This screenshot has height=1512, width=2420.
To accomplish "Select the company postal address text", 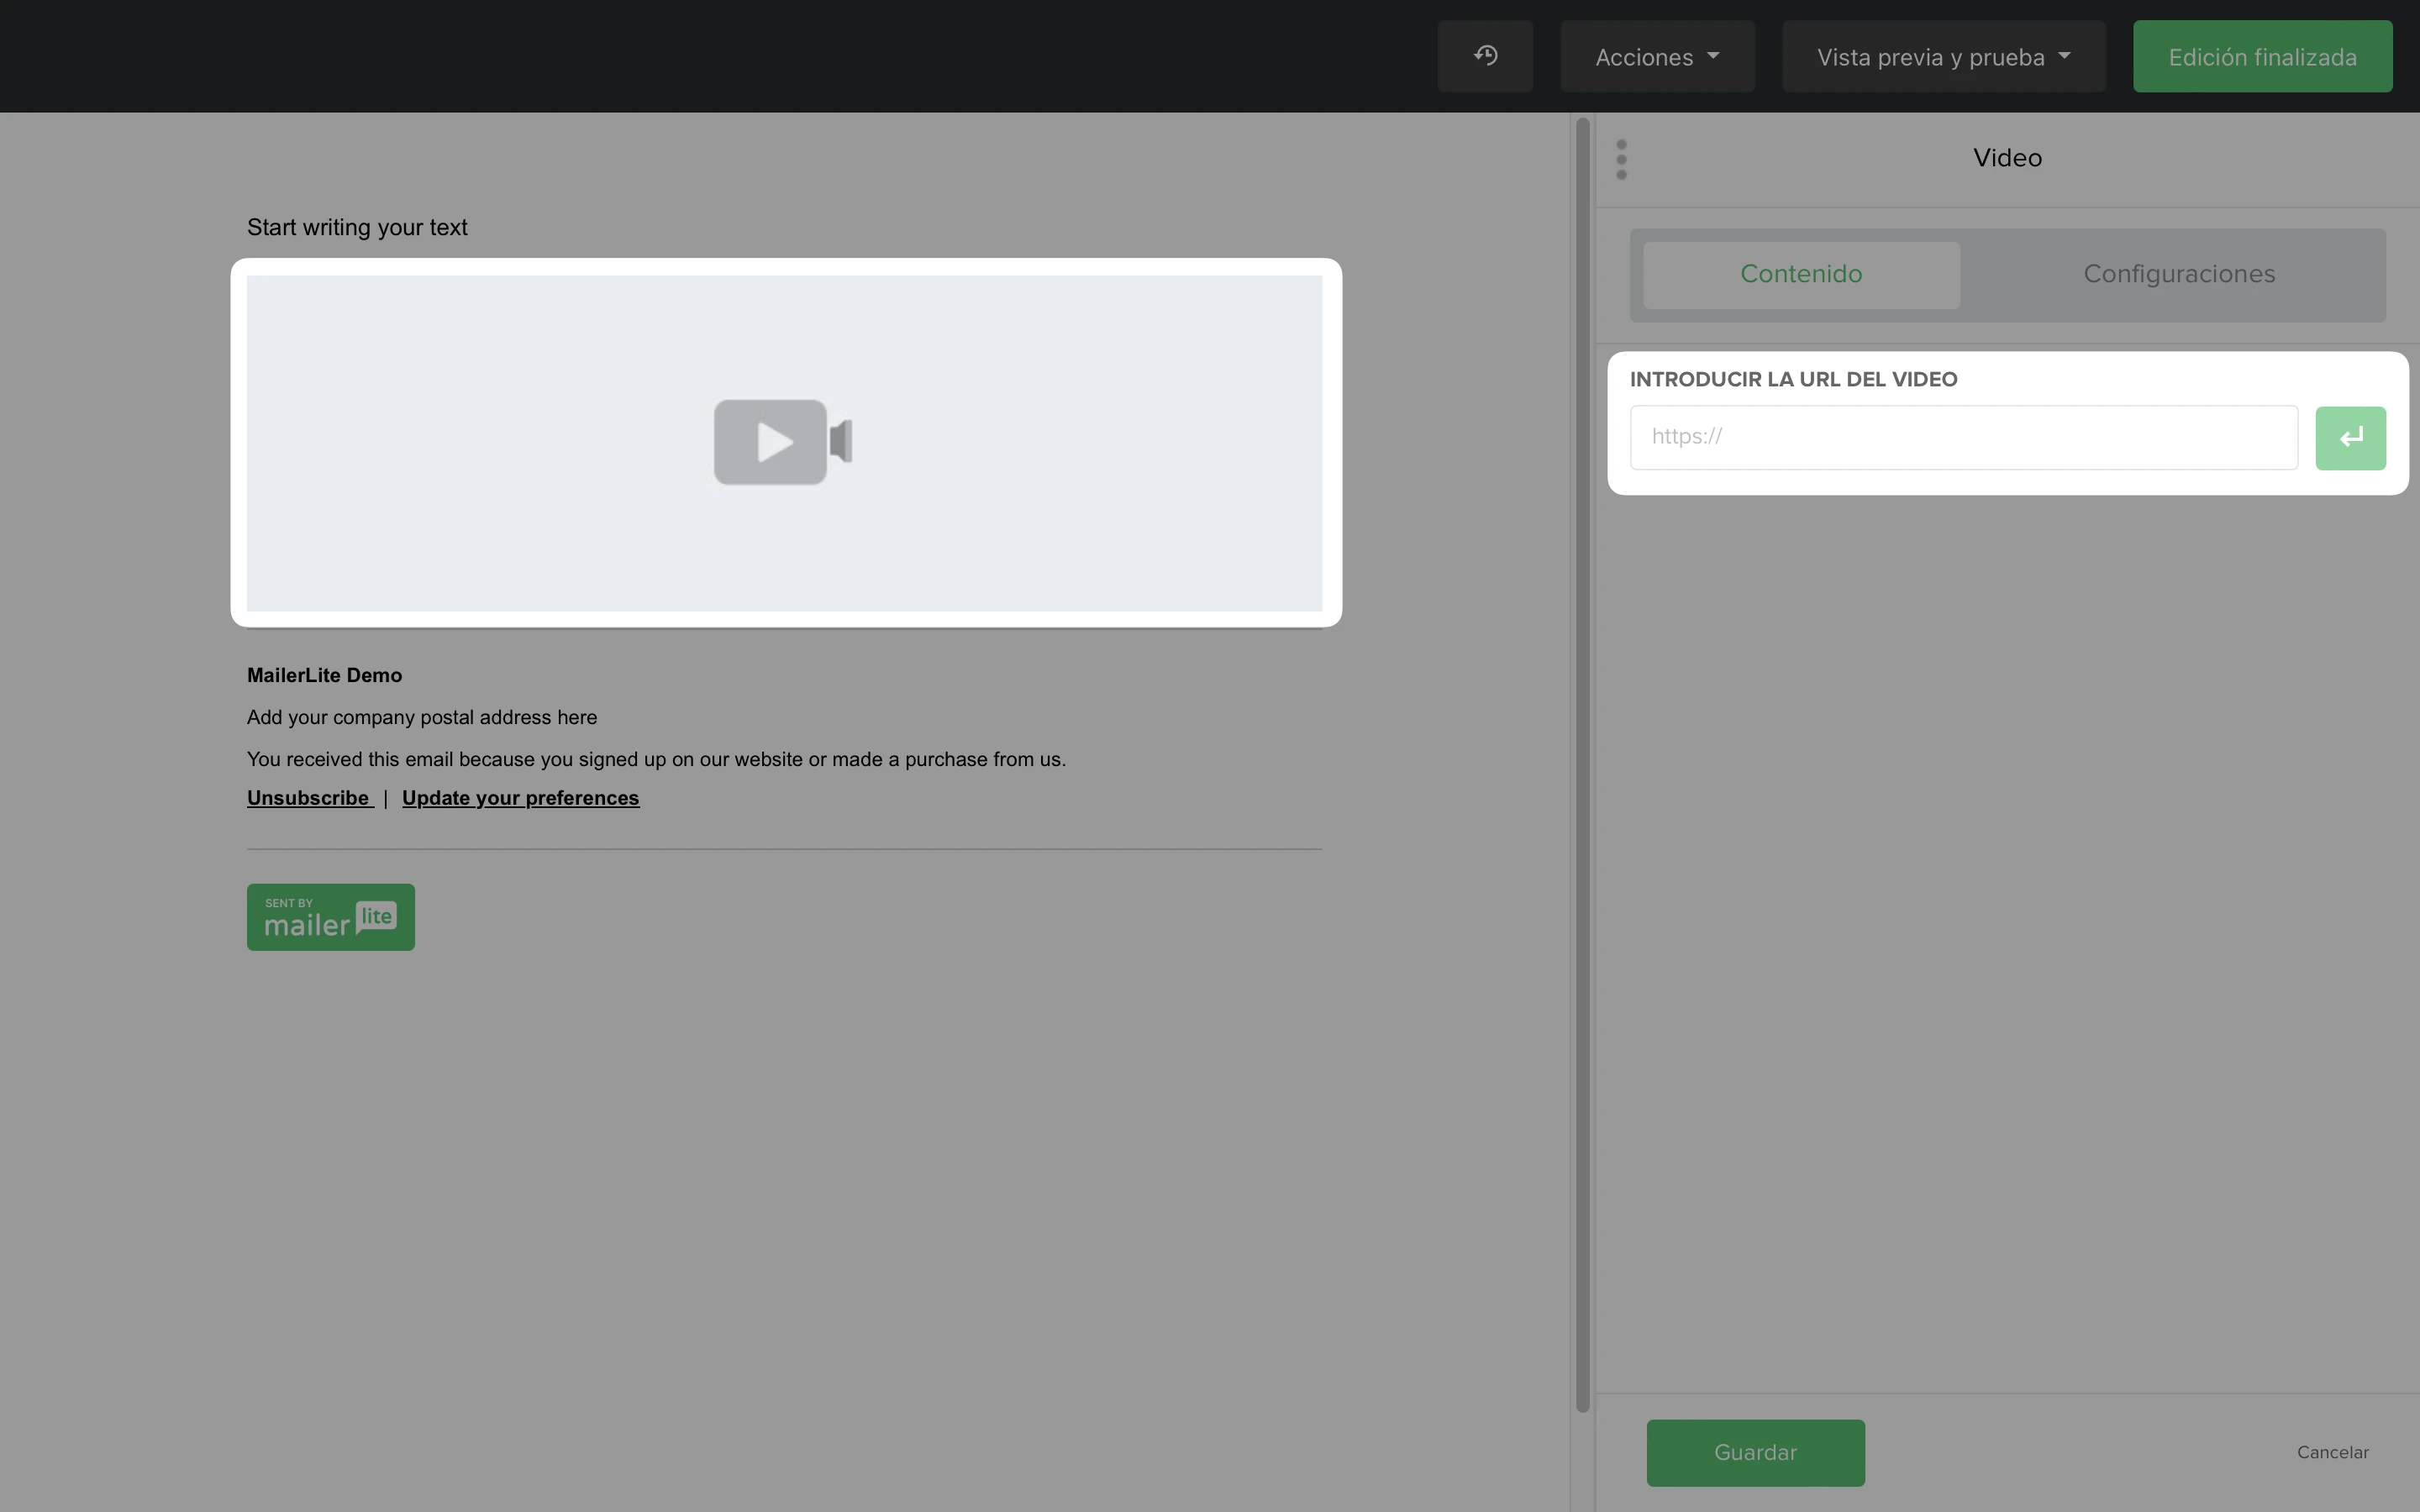I will 421,718.
